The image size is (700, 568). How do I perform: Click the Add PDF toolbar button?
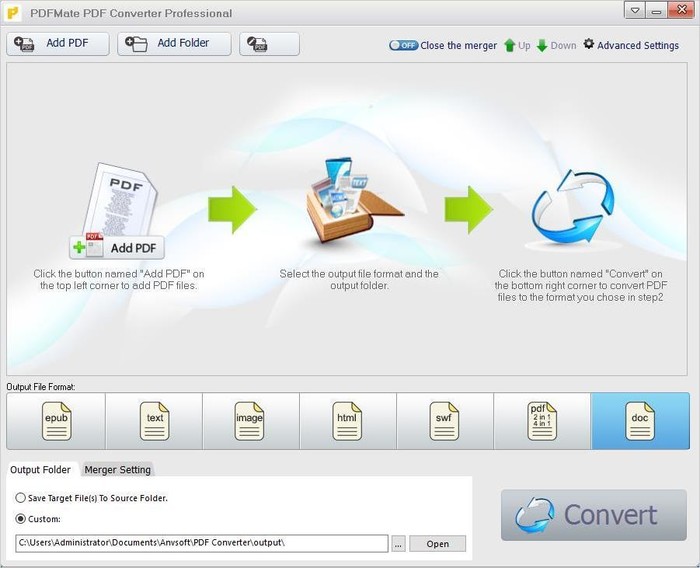click(58, 44)
